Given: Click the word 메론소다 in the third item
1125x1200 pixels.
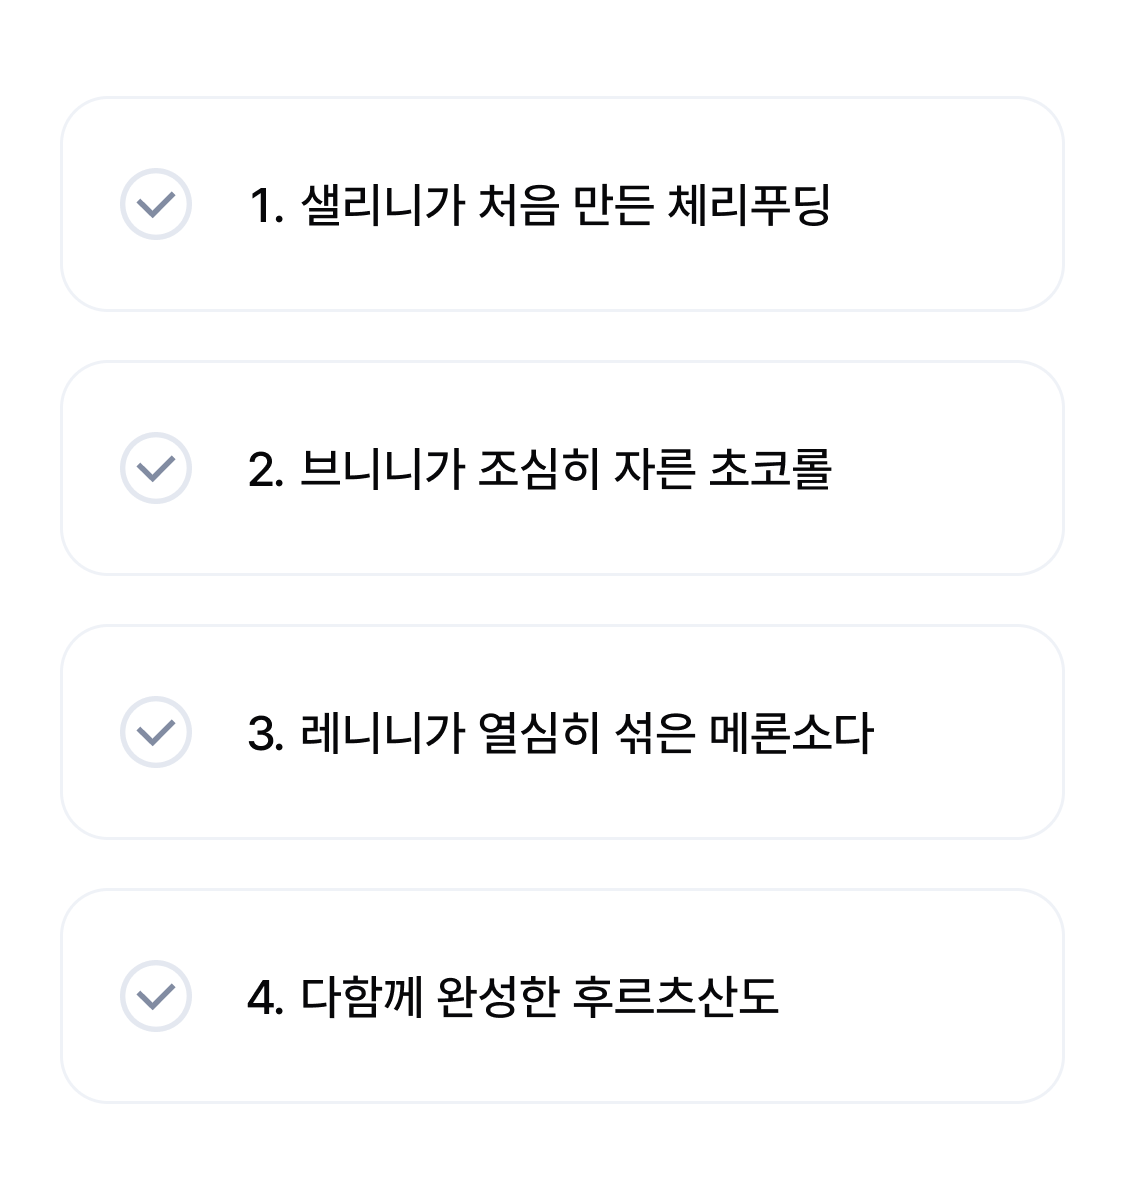Looking at the screenshot, I should tap(791, 733).
